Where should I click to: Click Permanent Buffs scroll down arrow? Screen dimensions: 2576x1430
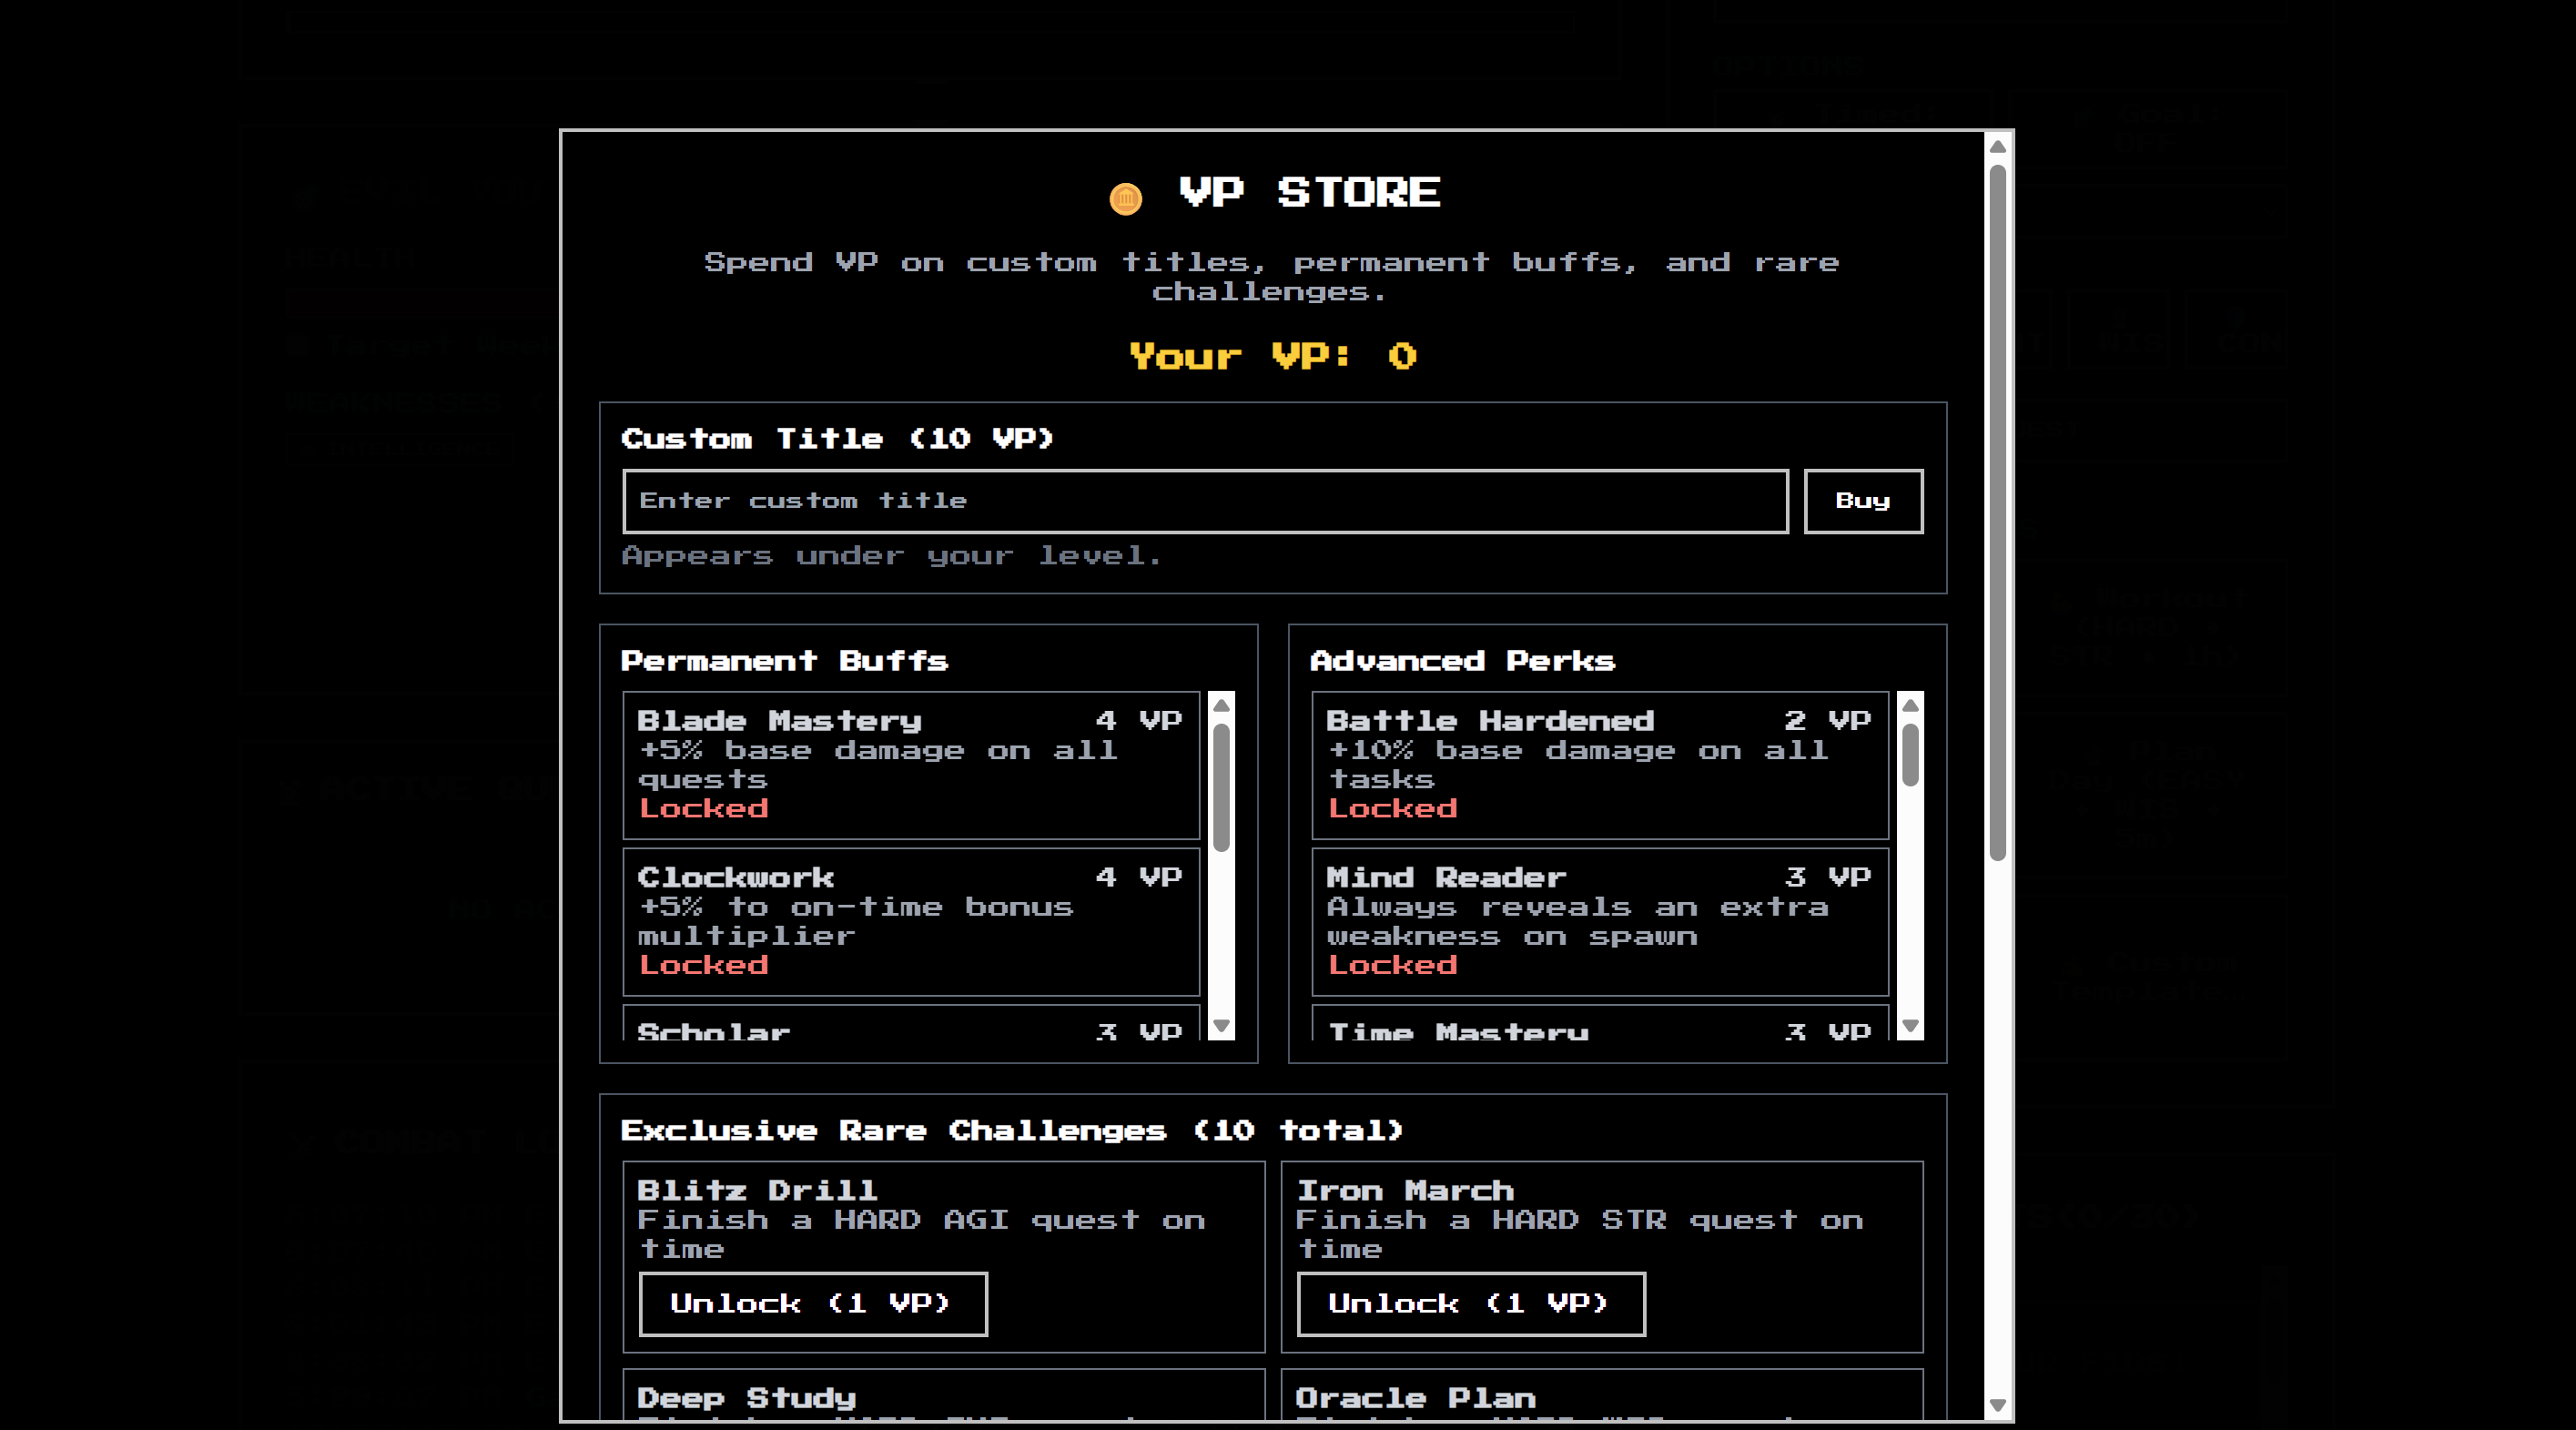(1221, 1026)
